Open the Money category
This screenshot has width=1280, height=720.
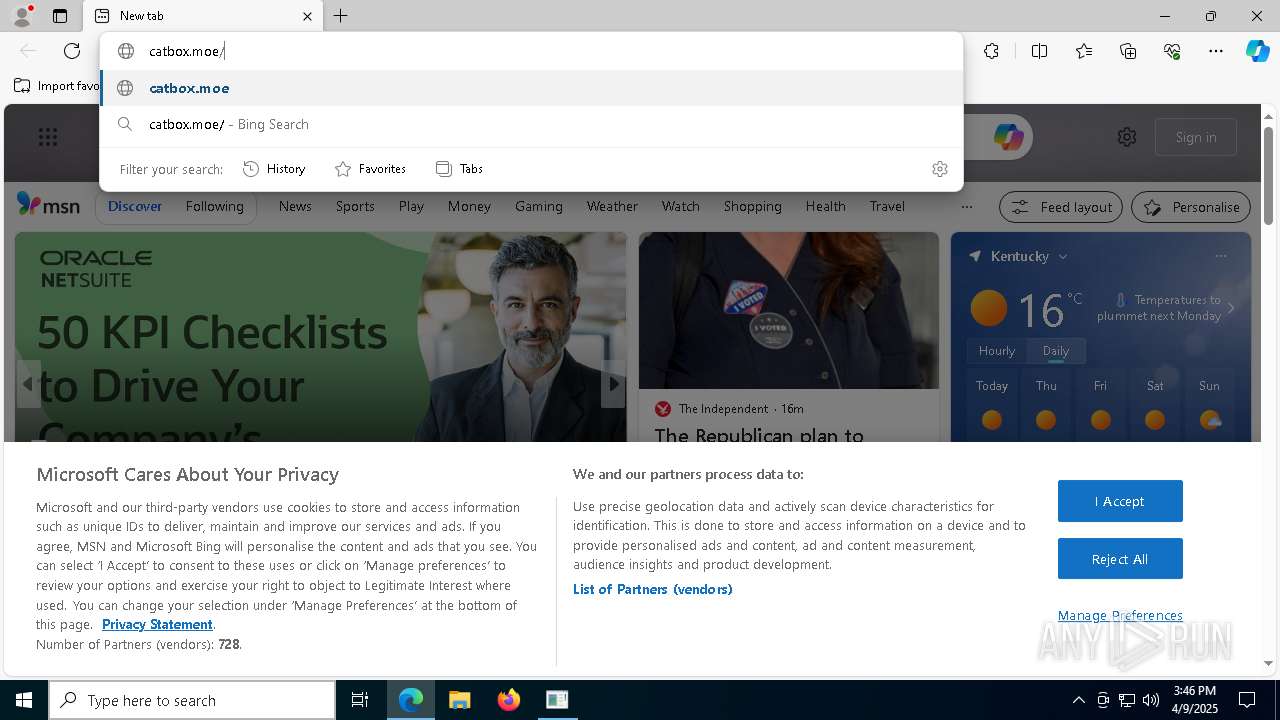click(x=469, y=206)
